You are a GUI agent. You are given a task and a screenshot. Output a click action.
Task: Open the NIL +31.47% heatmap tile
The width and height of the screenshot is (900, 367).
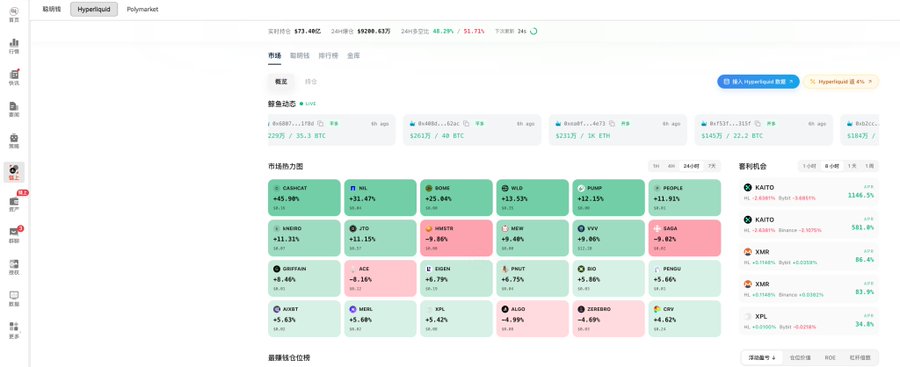pyautogui.click(x=380, y=198)
